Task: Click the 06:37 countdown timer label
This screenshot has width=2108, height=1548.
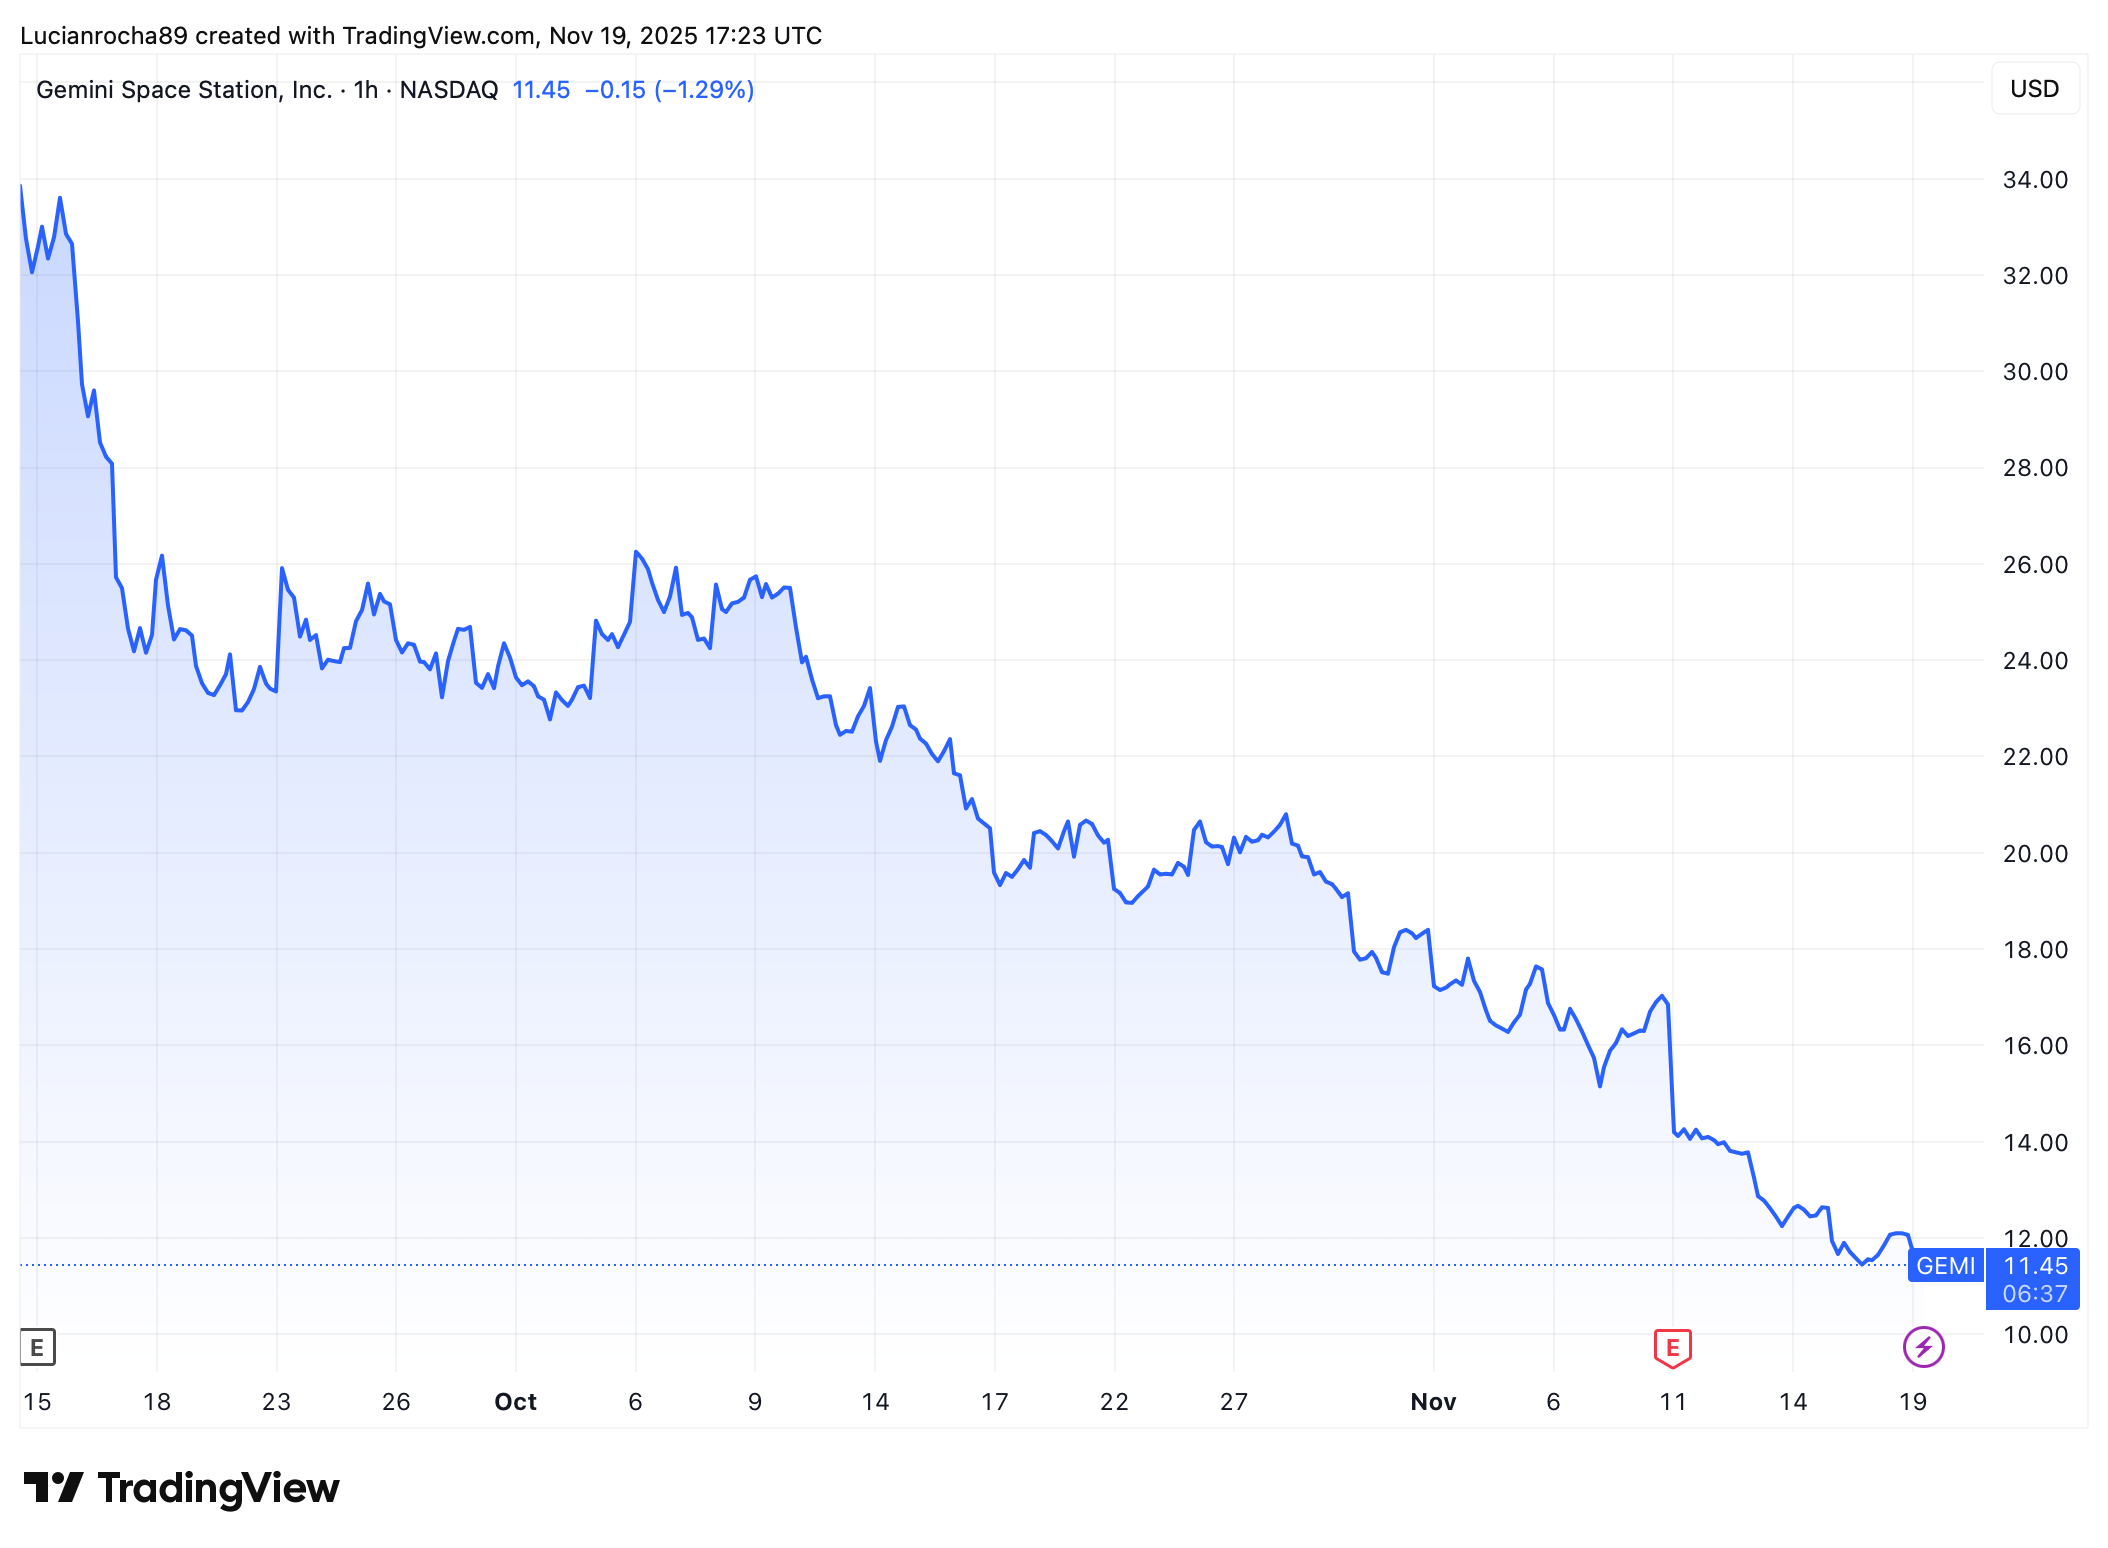Action: pyautogui.click(x=2035, y=1294)
